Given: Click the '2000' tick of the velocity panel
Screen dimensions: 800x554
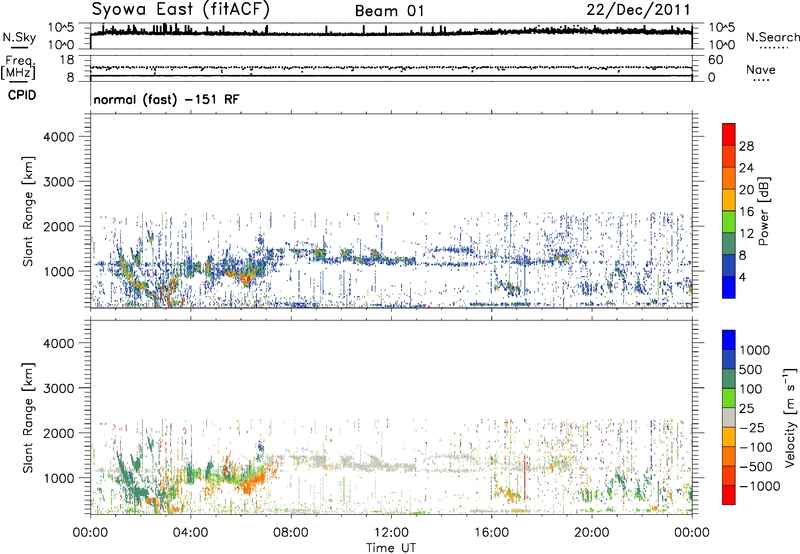Looking at the screenshot, I should pyautogui.click(x=59, y=434).
